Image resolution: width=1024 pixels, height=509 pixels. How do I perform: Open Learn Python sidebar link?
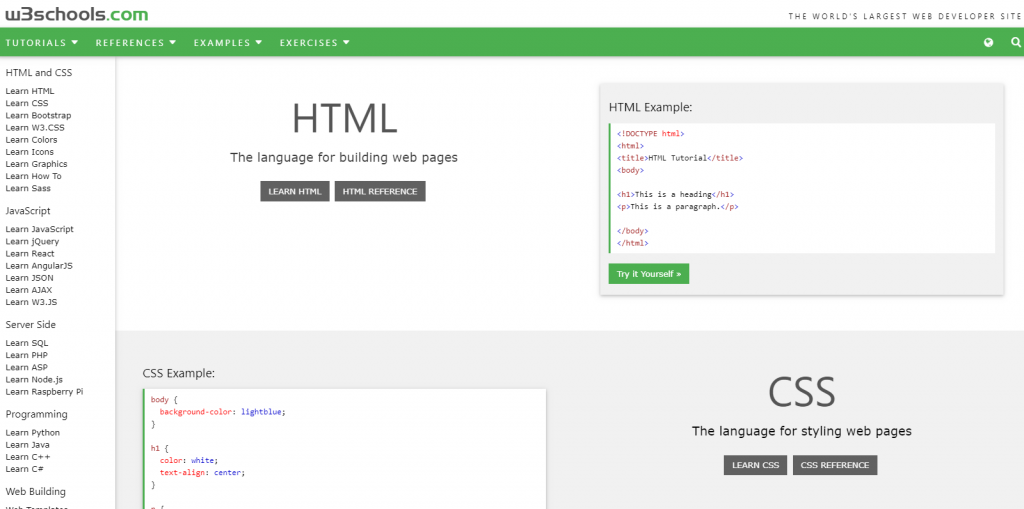coord(33,433)
